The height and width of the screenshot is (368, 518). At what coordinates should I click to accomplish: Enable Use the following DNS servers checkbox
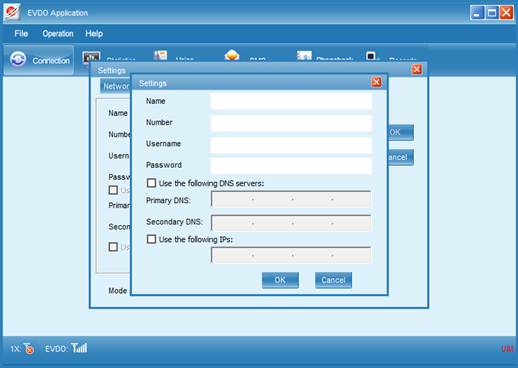(x=151, y=183)
